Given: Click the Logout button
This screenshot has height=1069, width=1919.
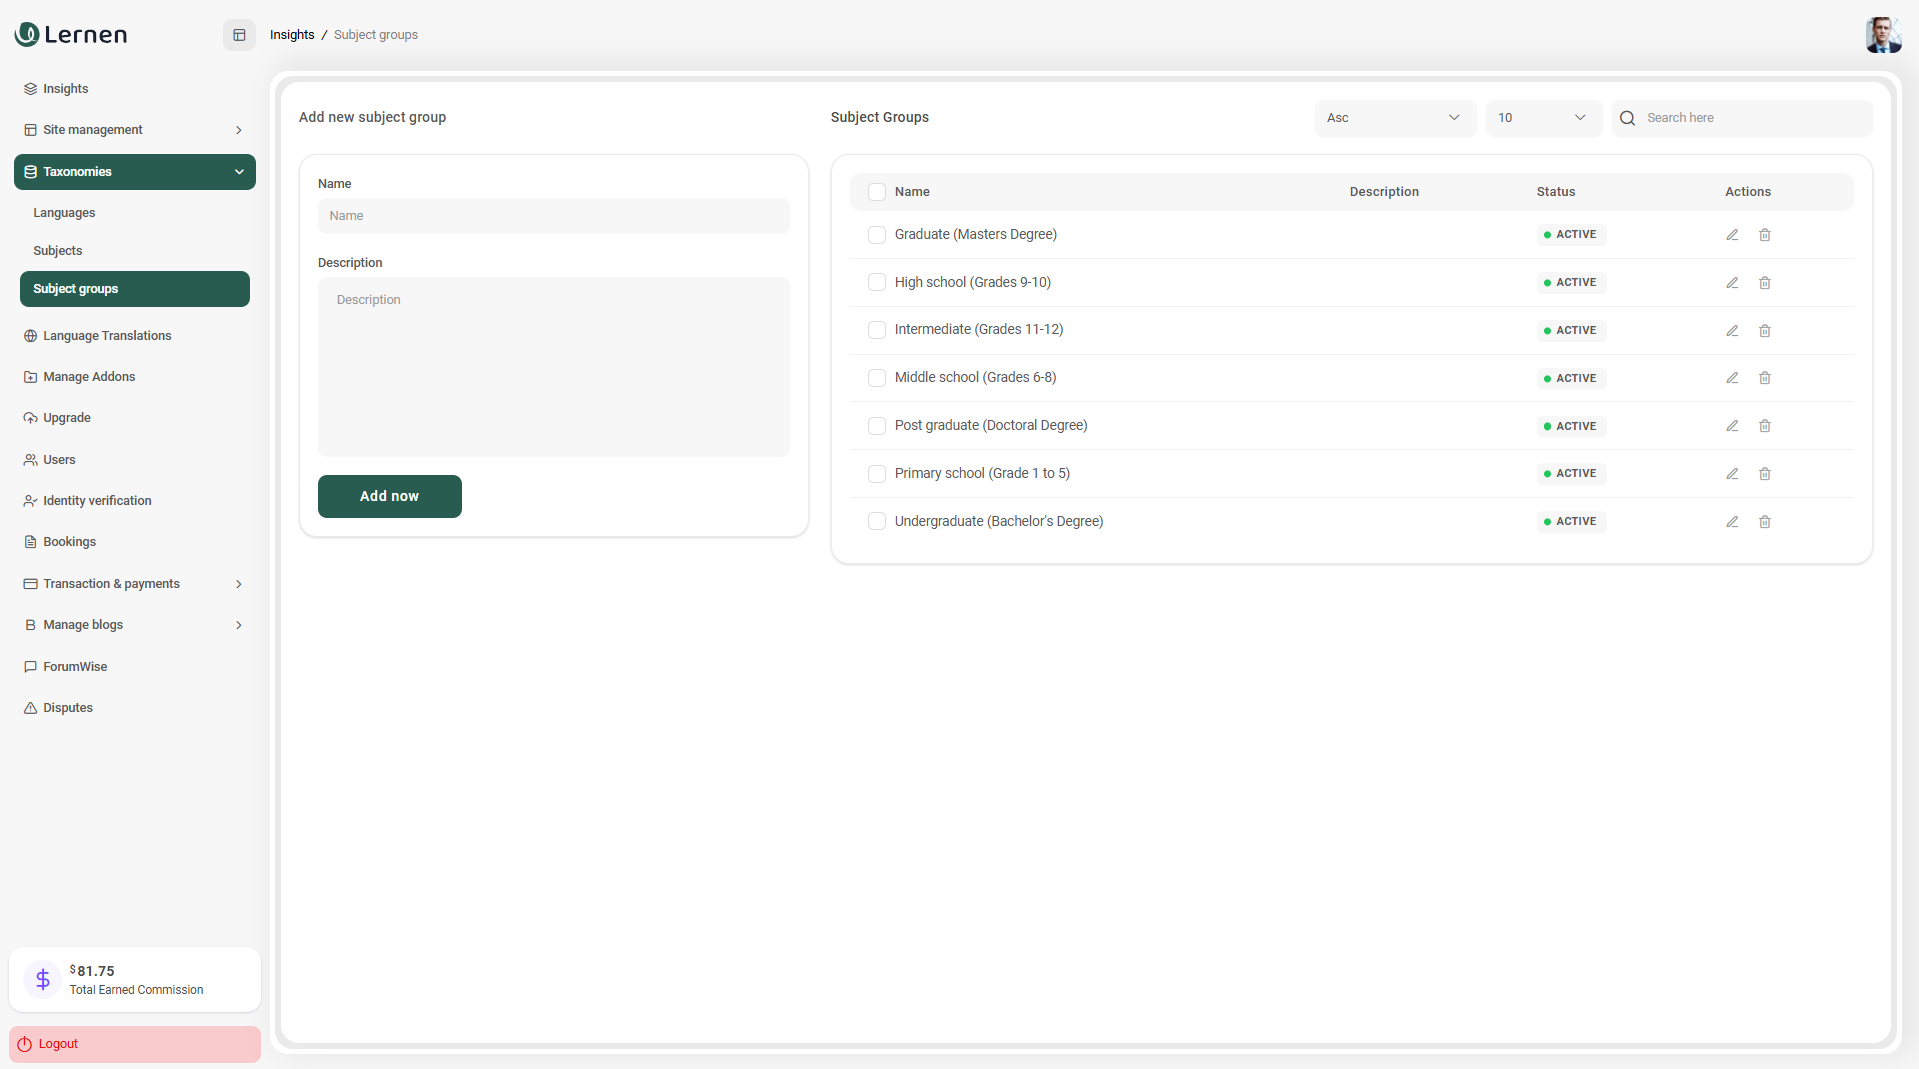Looking at the screenshot, I should (x=135, y=1044).
